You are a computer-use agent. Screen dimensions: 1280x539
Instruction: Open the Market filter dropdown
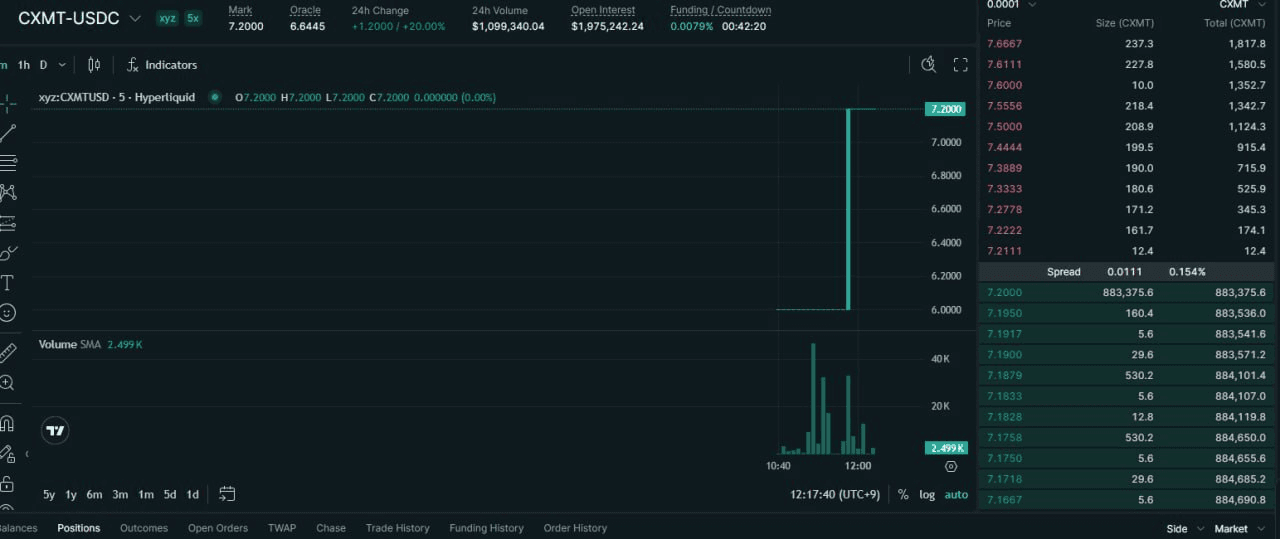[1238, 529]
